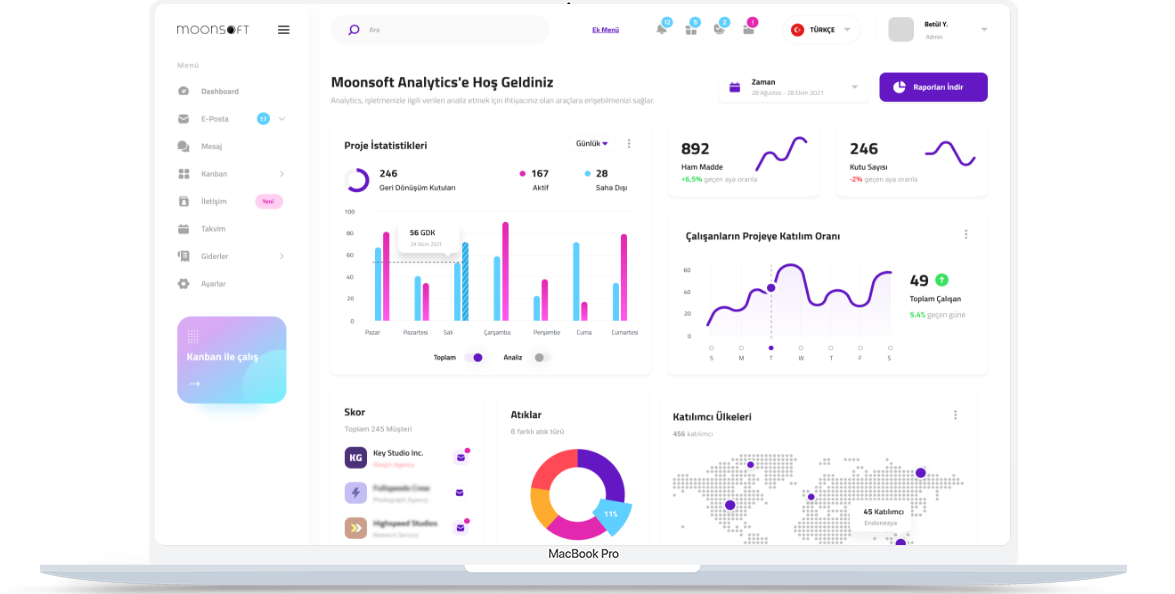Open three-dot options on Katılımcı Ülkeleri card
Viewport: 1175px width, 594px height.
tap(955, 415)
